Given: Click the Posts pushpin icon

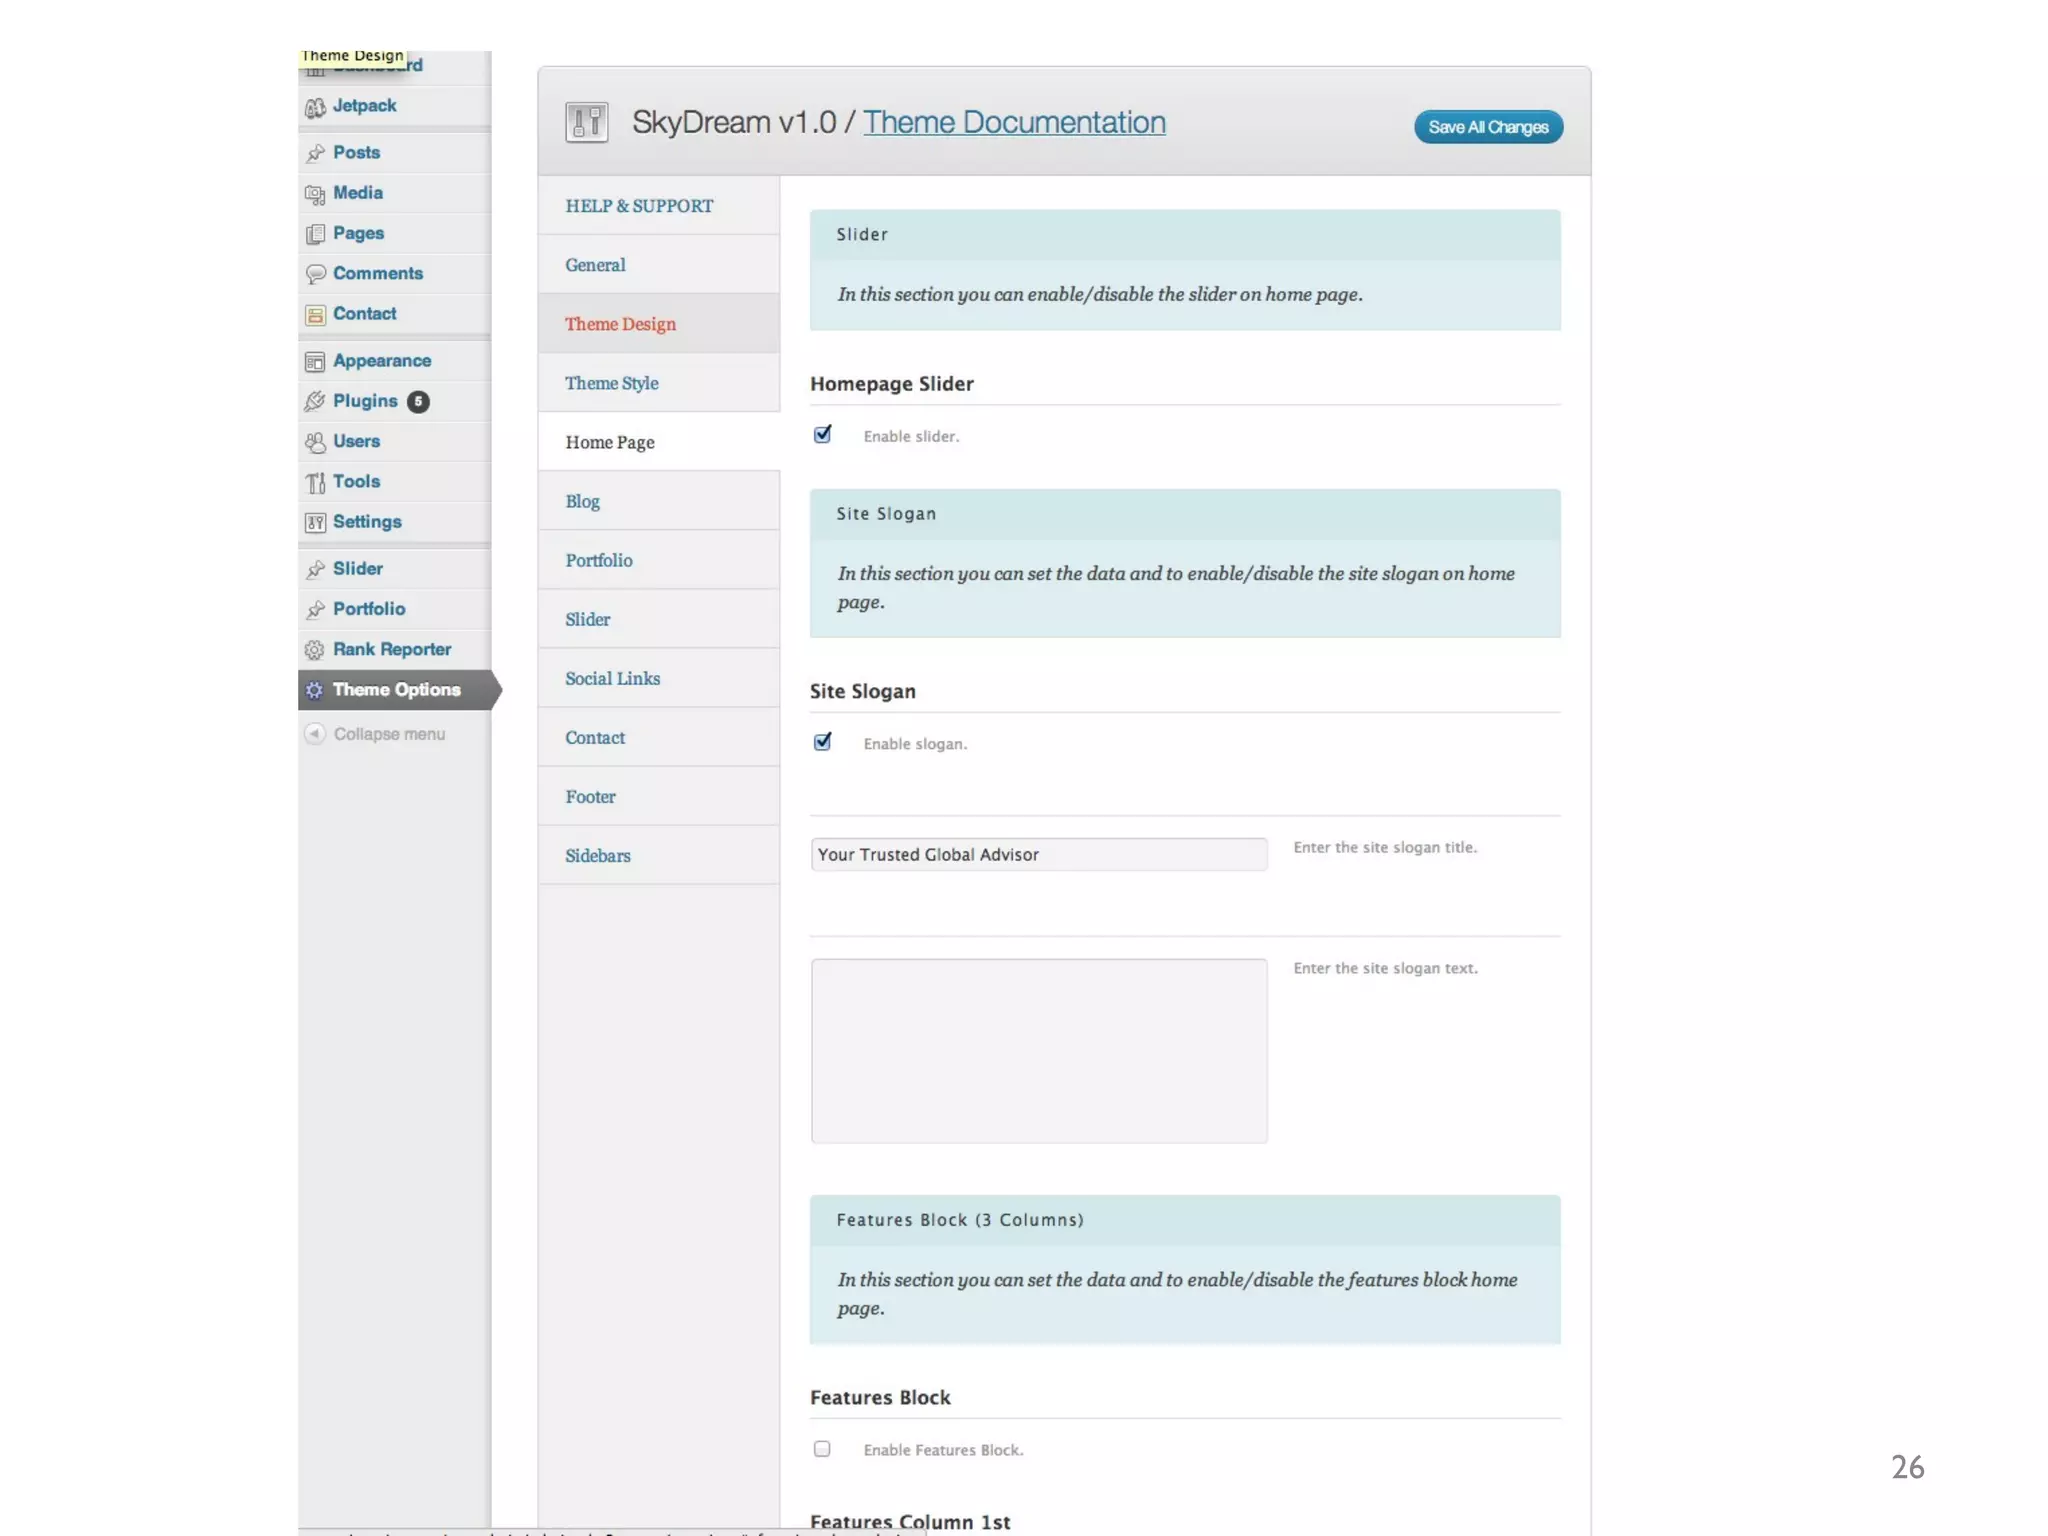Looking at the screenshot, I should point(315,153).
